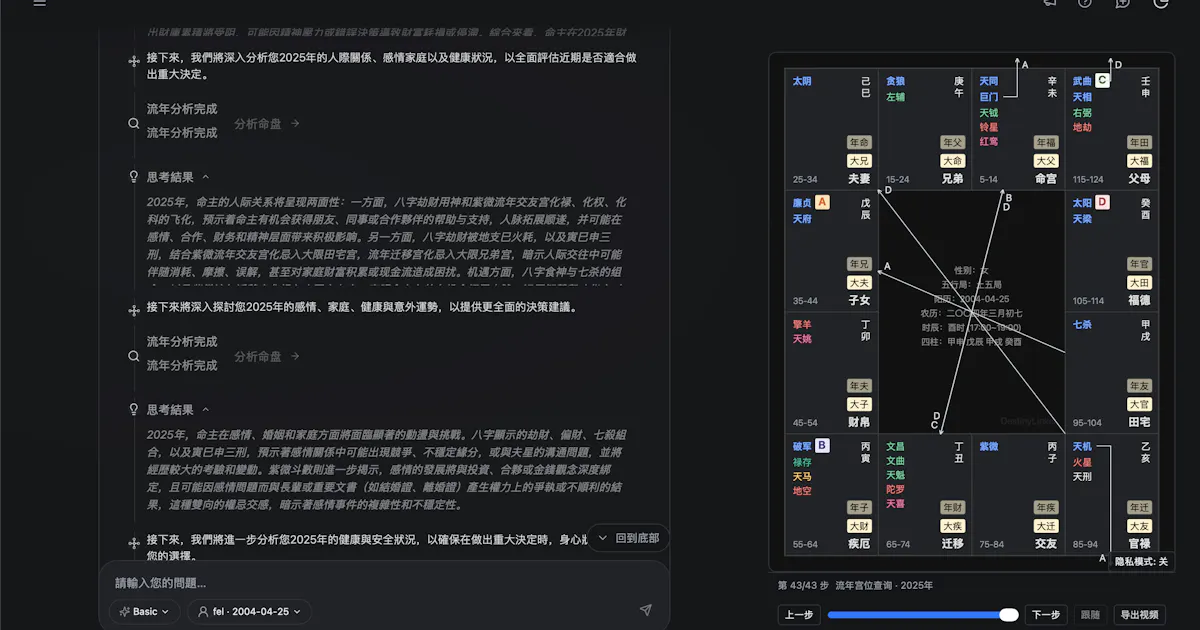Screen dimensions: 1200x630
Task: Select the 兄弟 palace label
Action: click(x=952, y=179)
